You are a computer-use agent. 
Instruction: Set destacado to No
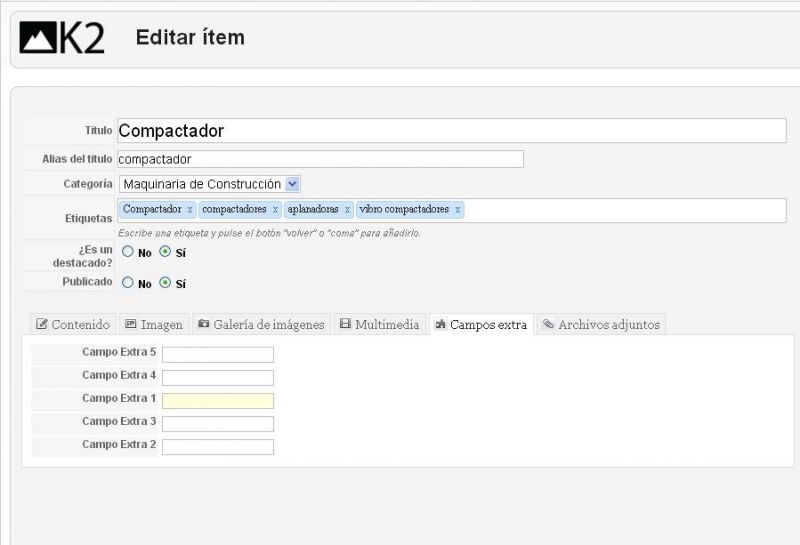coord(128,252)
